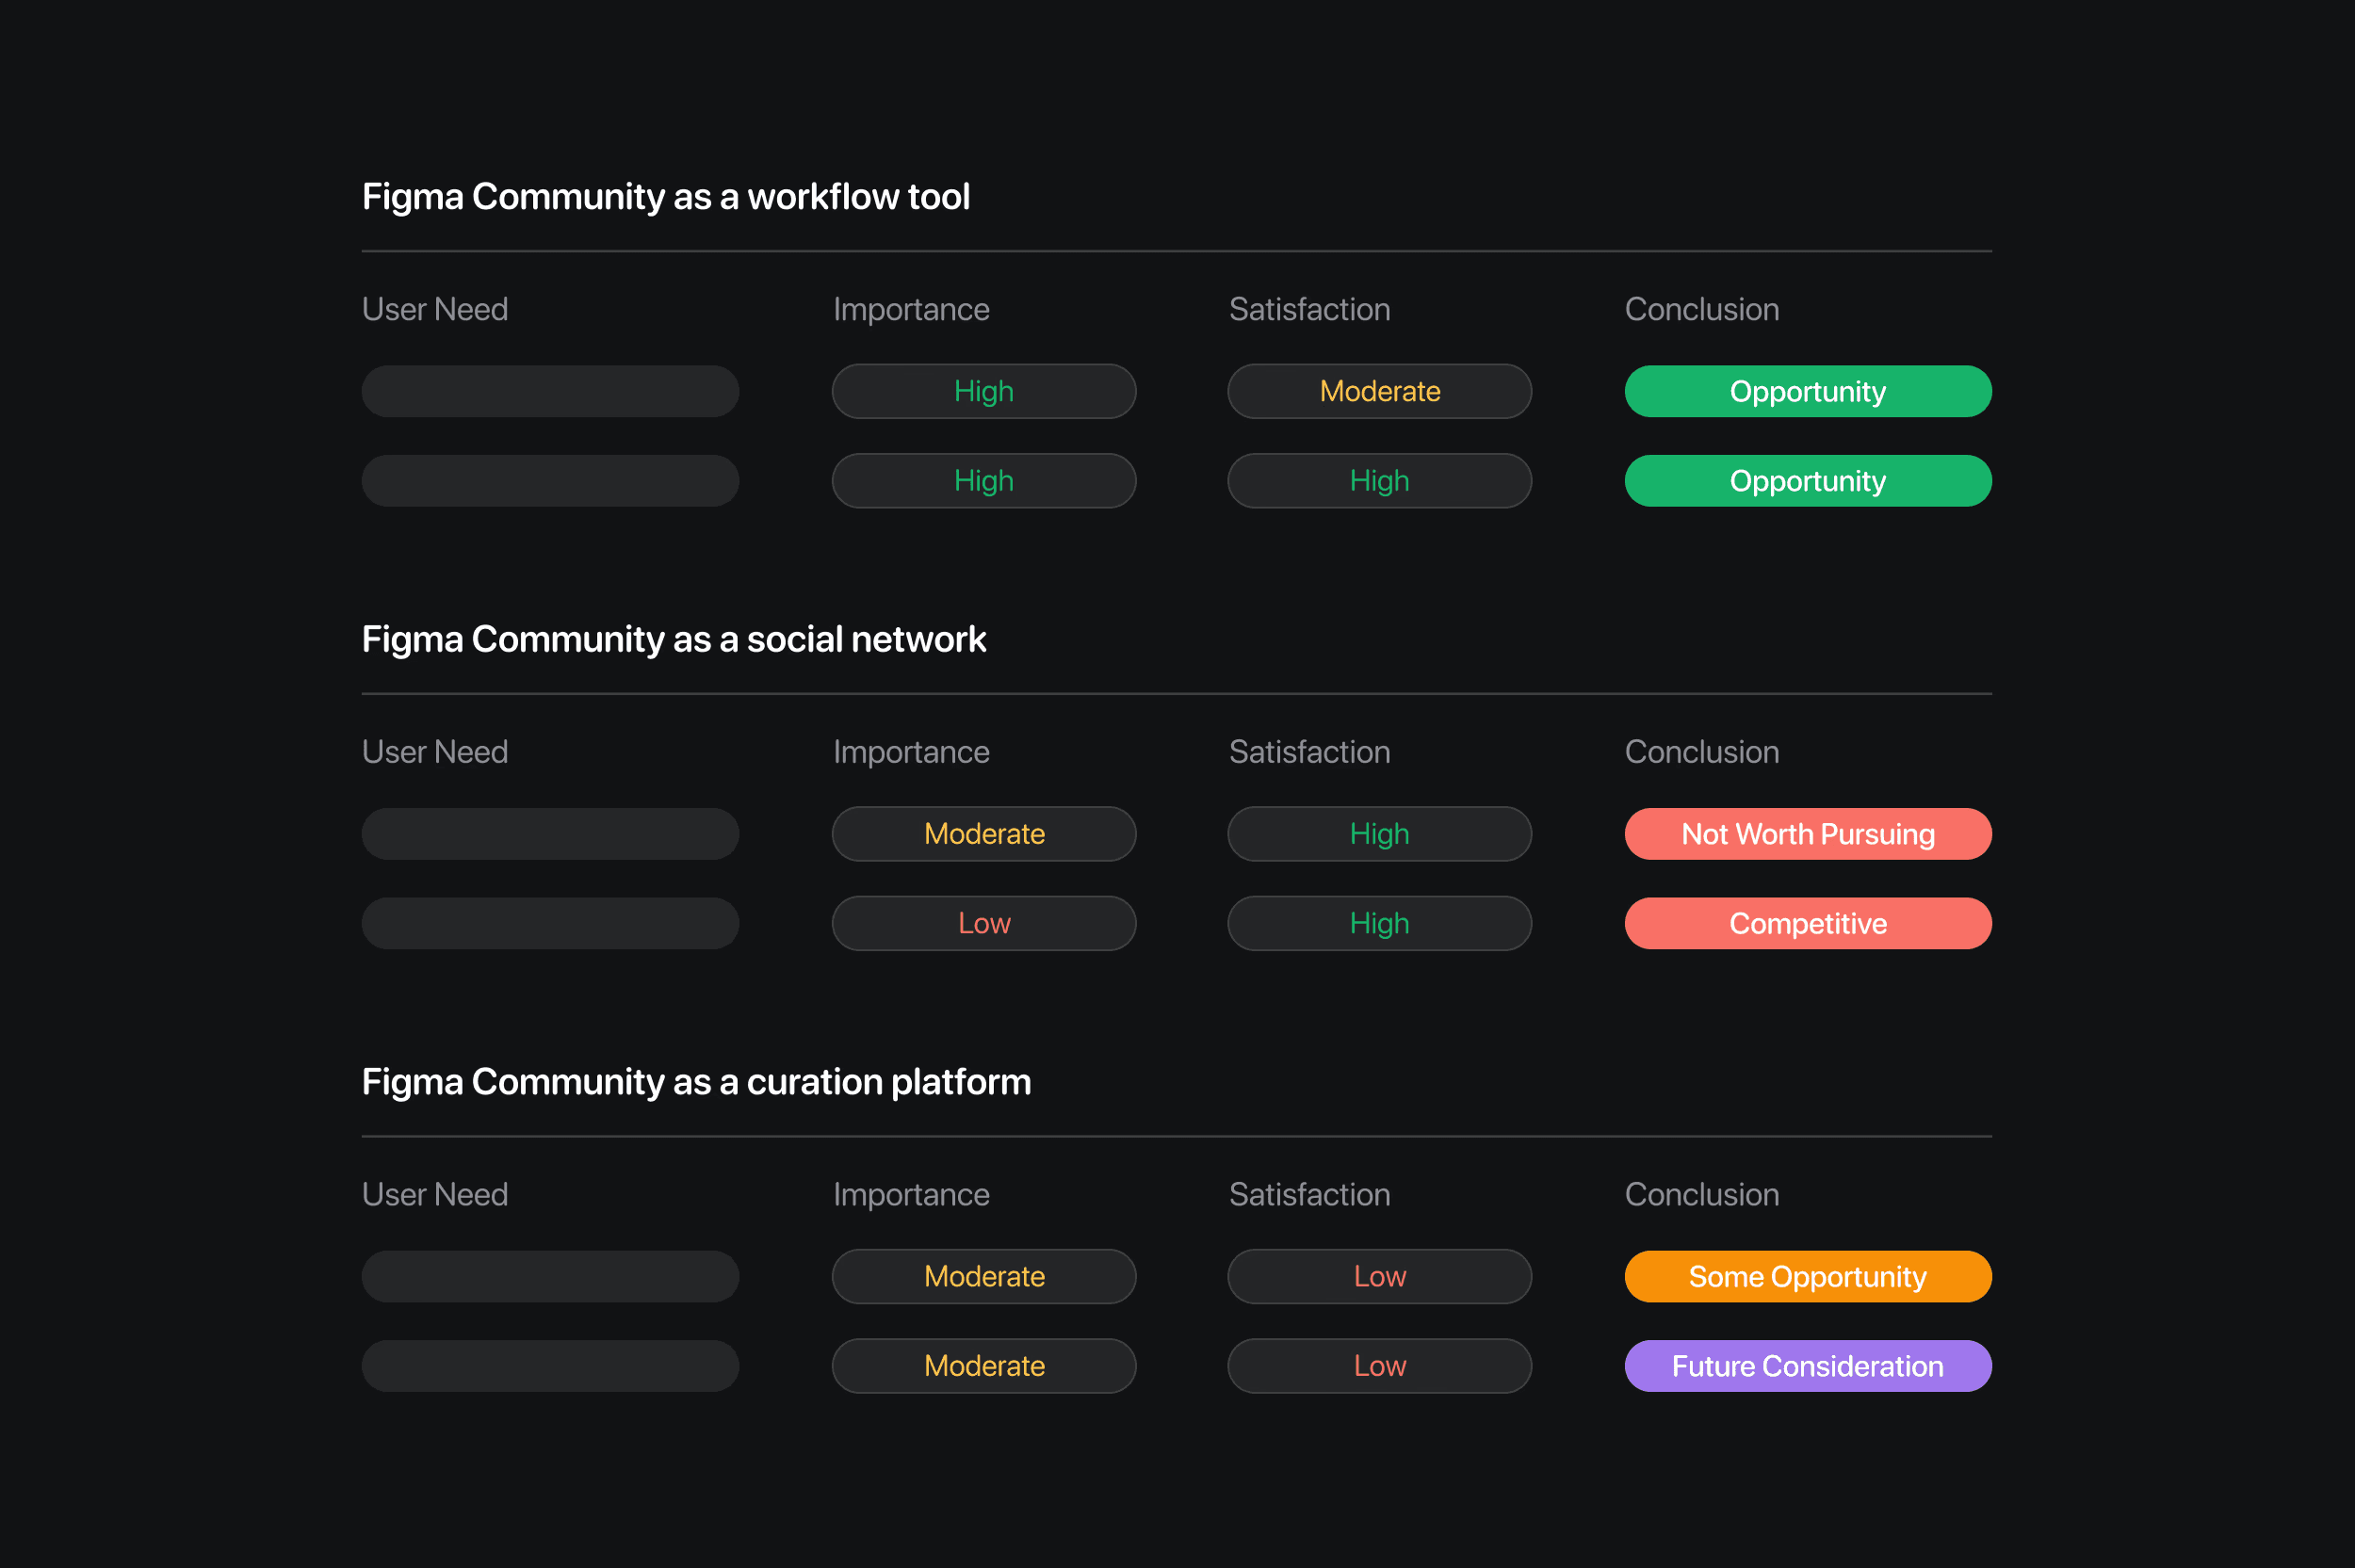Viewport: 2355px width, 1568px height.
Task: Click the 'Figma Community as a workflow tool' heading
Action: [665, 197]
